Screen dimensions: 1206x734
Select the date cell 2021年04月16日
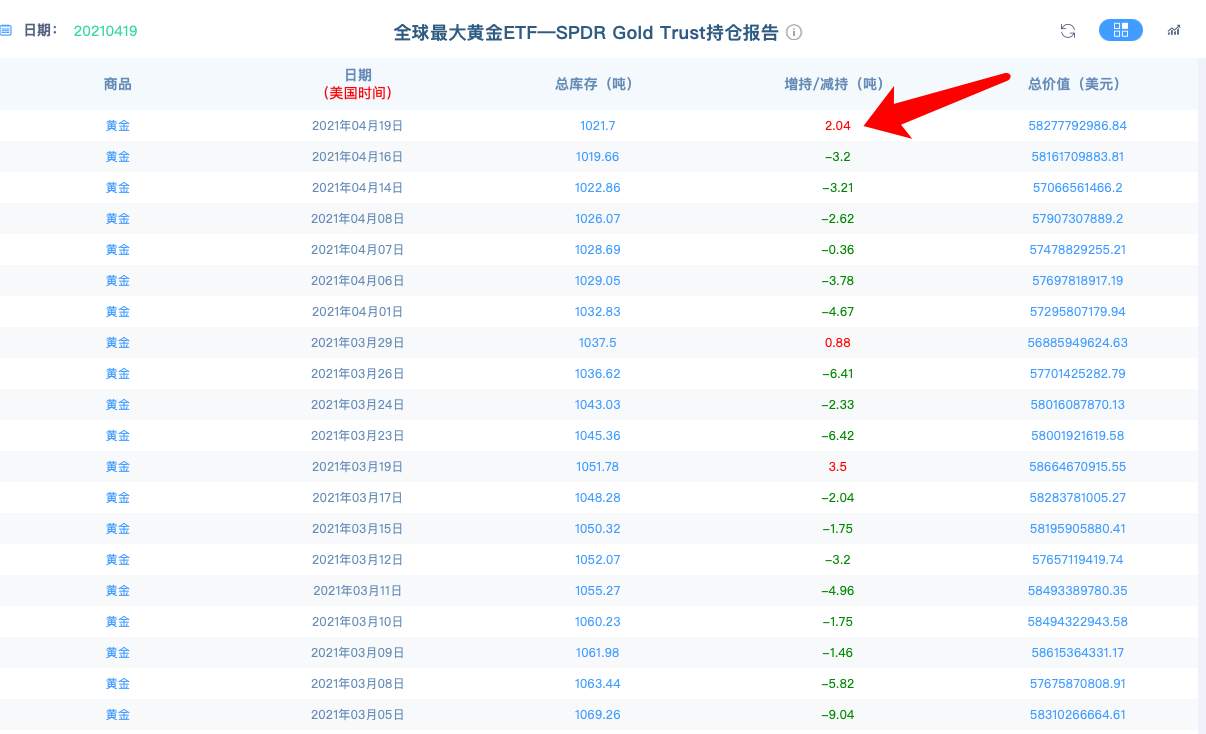[x=358, y=157]
